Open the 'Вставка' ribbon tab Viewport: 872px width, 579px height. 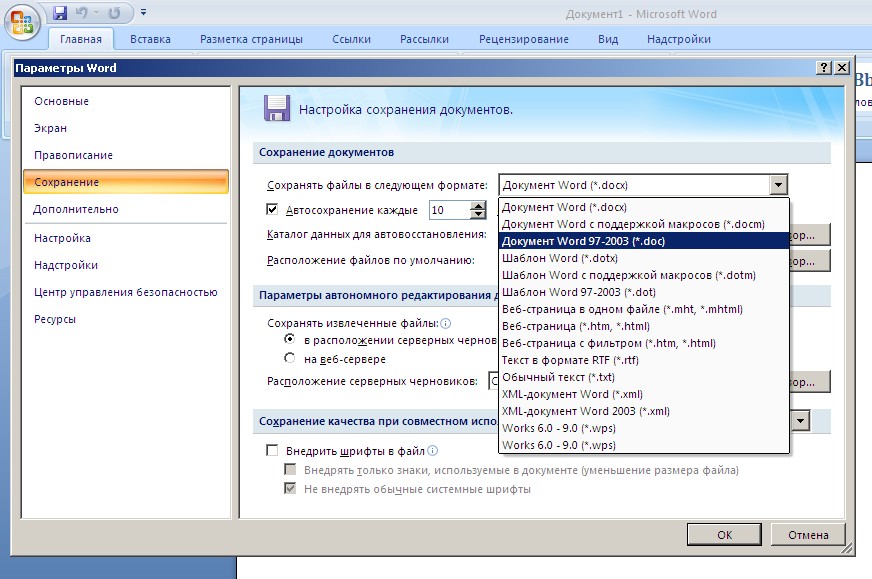(x=150, y=39)
